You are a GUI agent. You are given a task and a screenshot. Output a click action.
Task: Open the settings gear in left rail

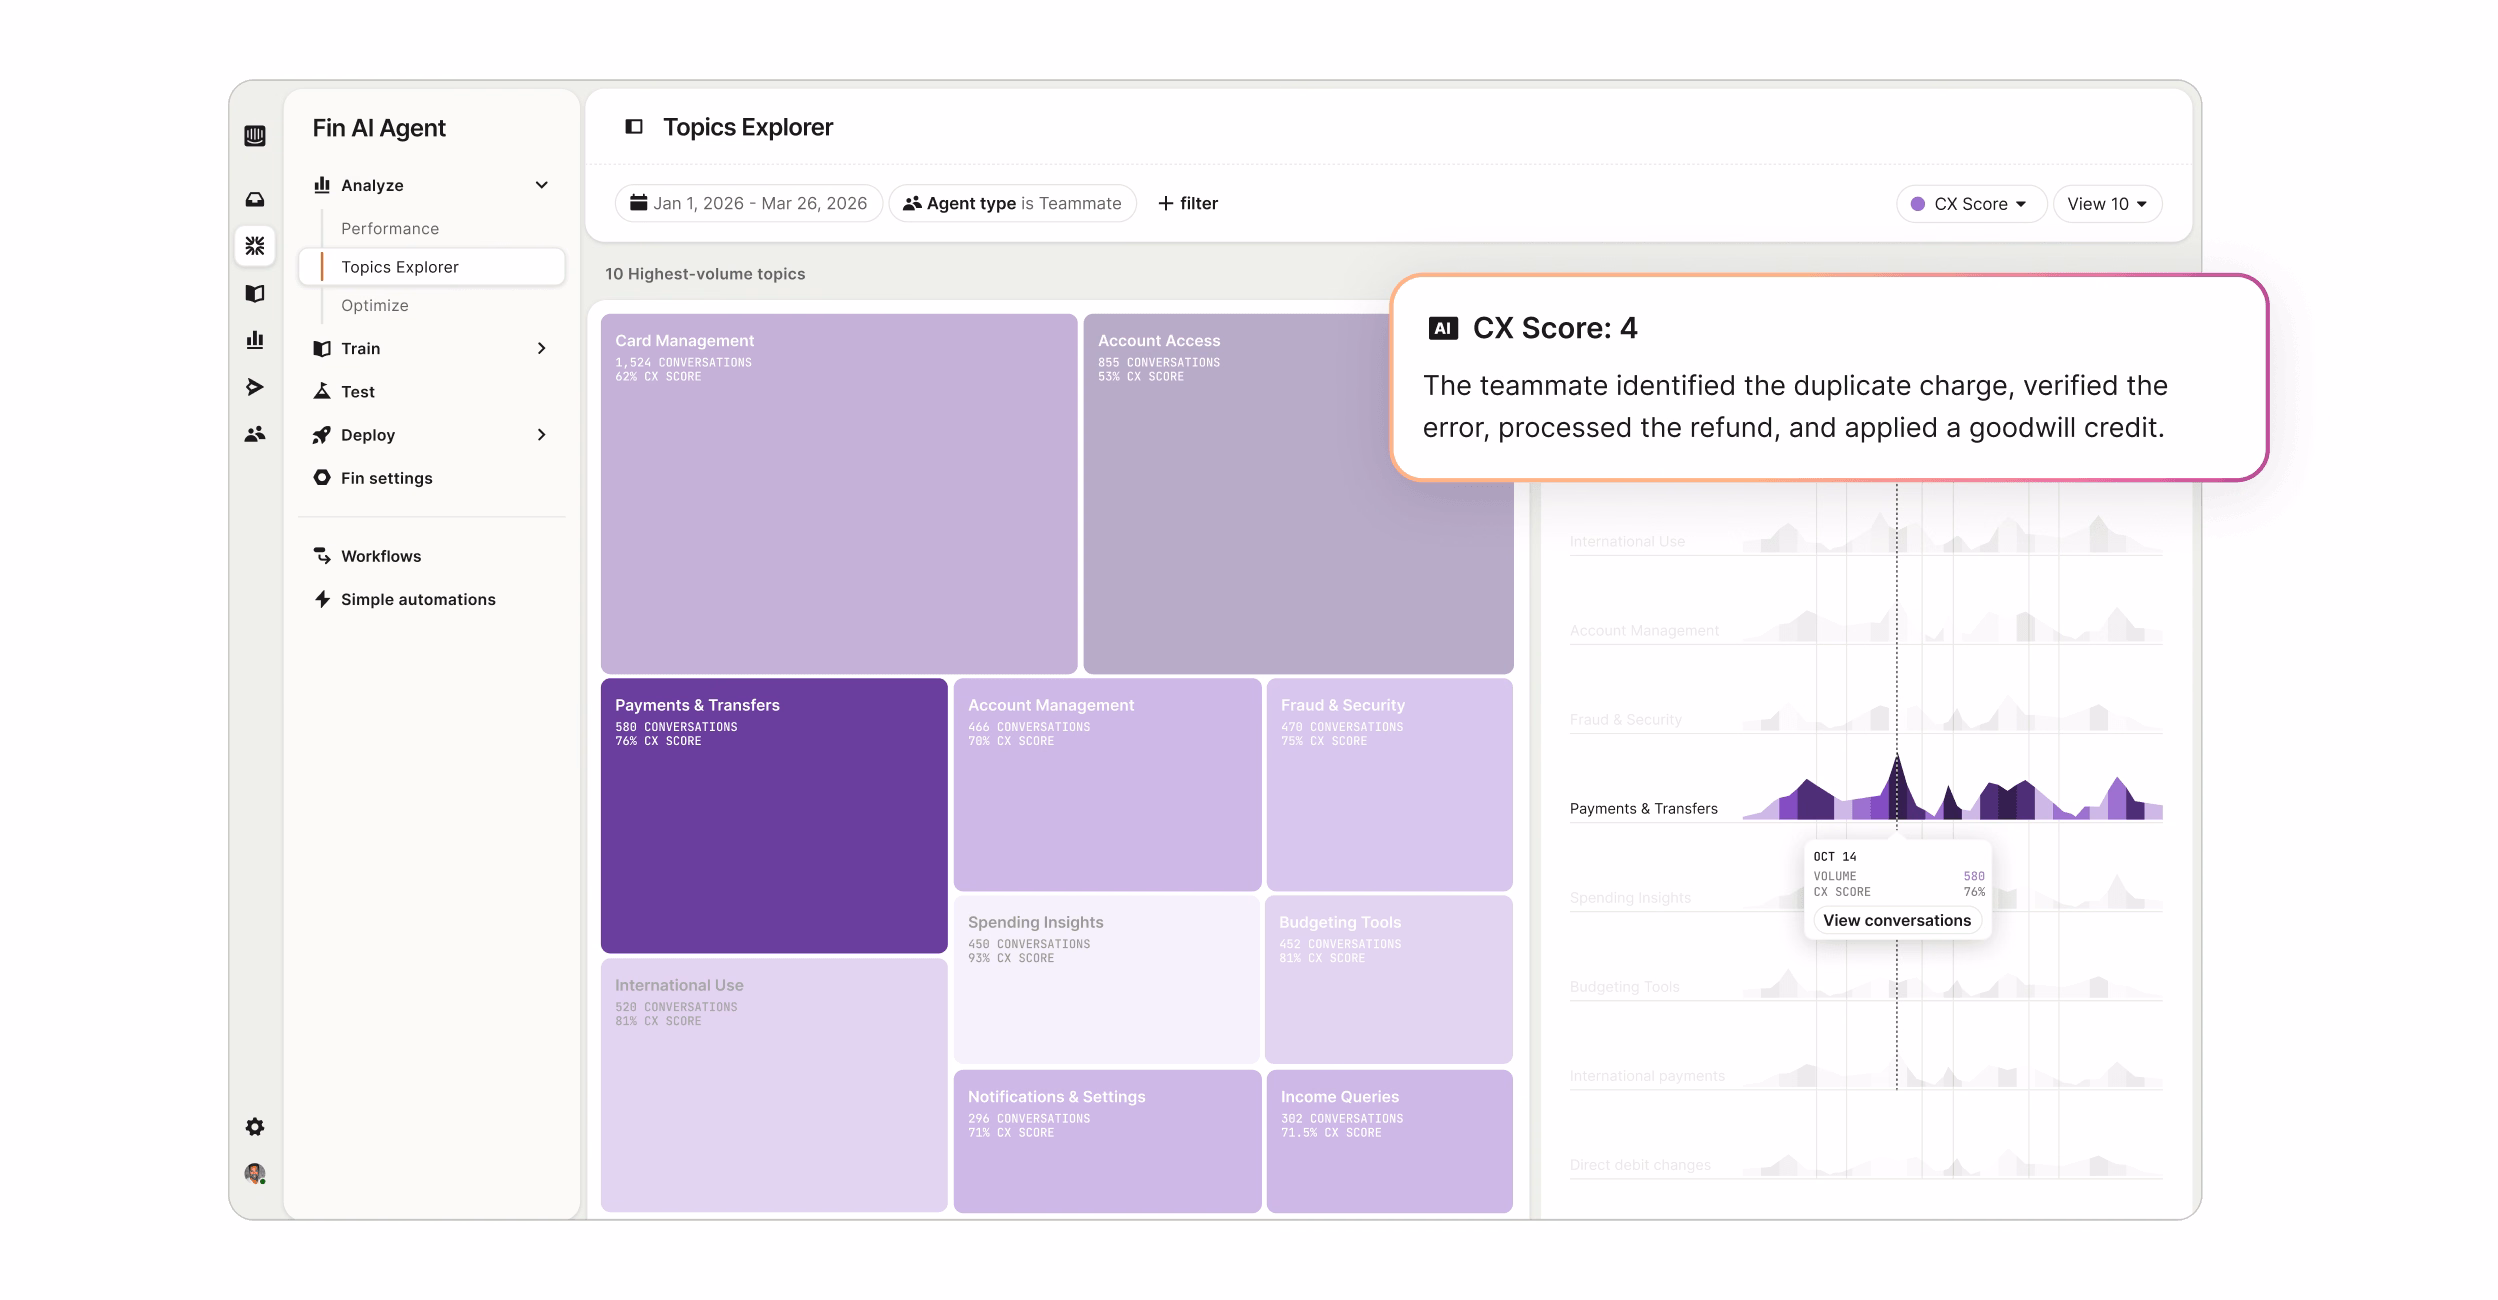point(255,1127)
